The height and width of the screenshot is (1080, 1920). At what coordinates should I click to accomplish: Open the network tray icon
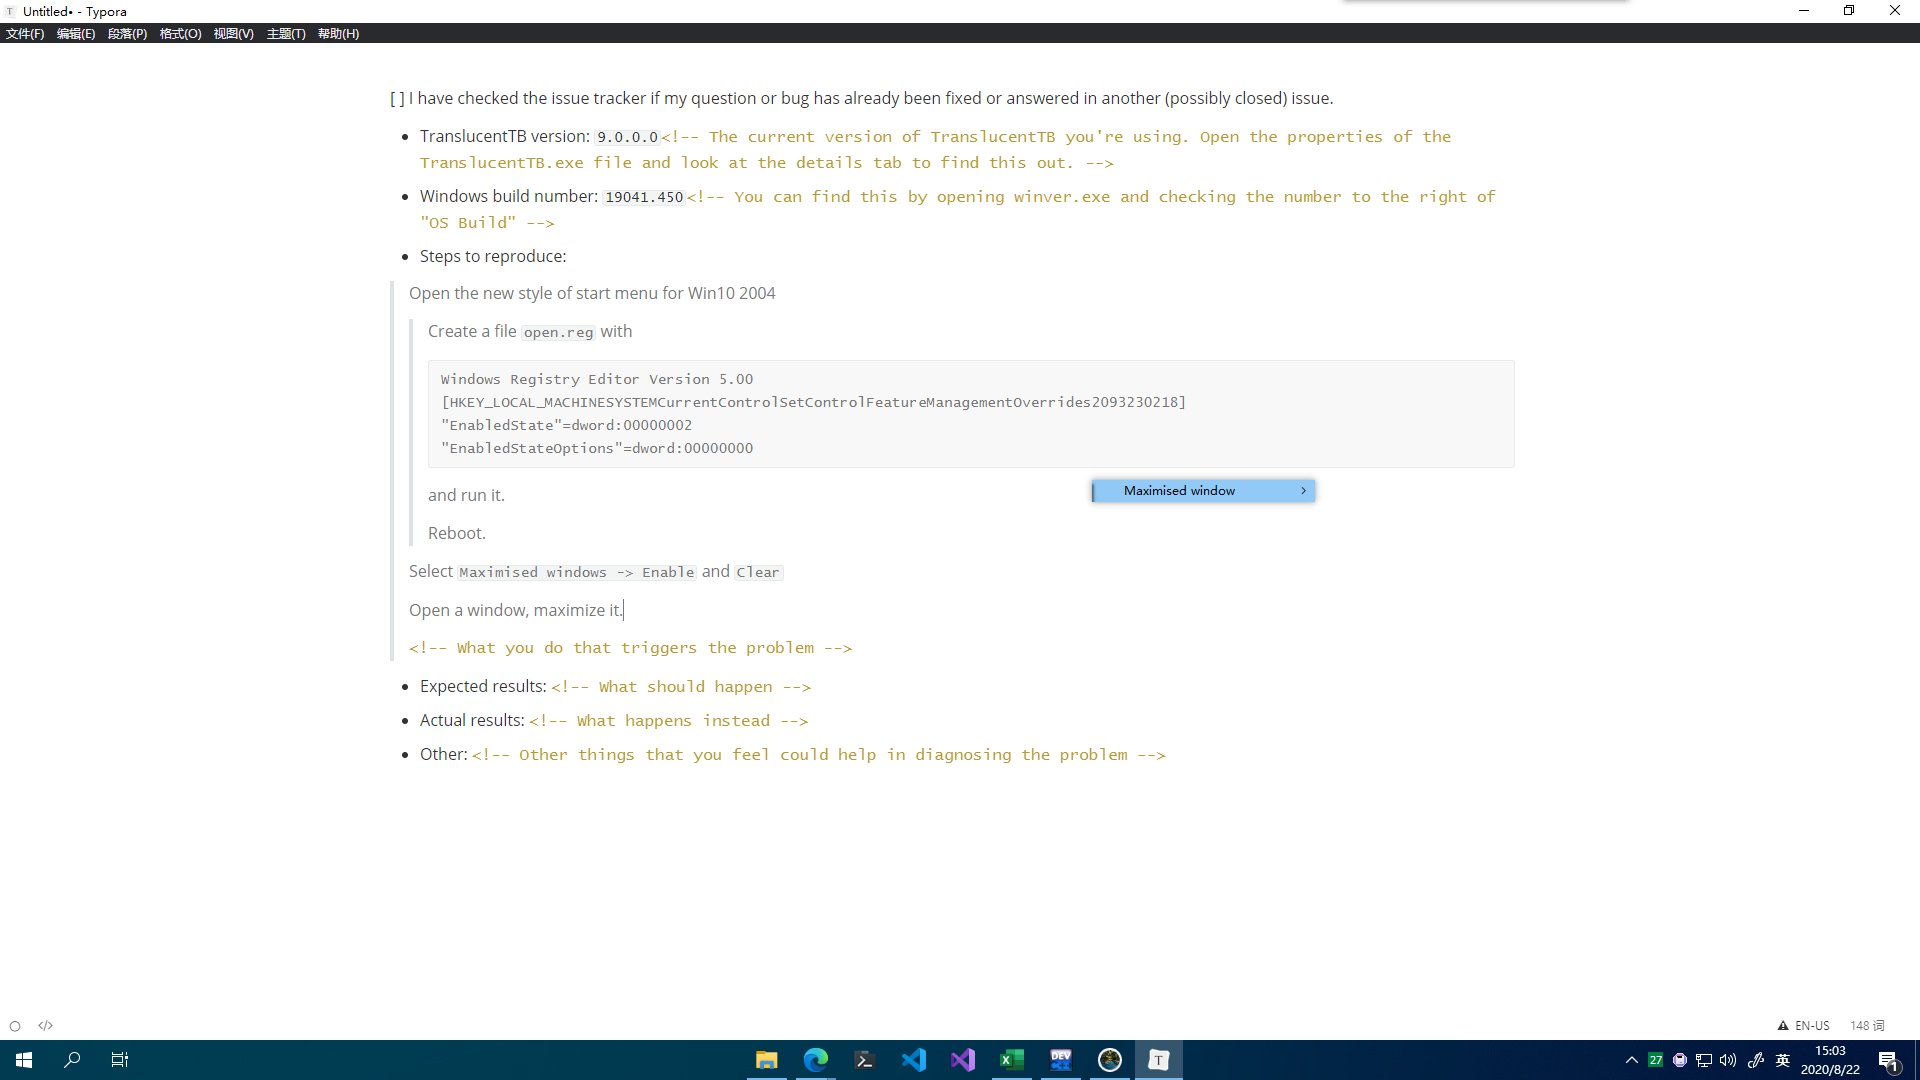[1704, 1060]
